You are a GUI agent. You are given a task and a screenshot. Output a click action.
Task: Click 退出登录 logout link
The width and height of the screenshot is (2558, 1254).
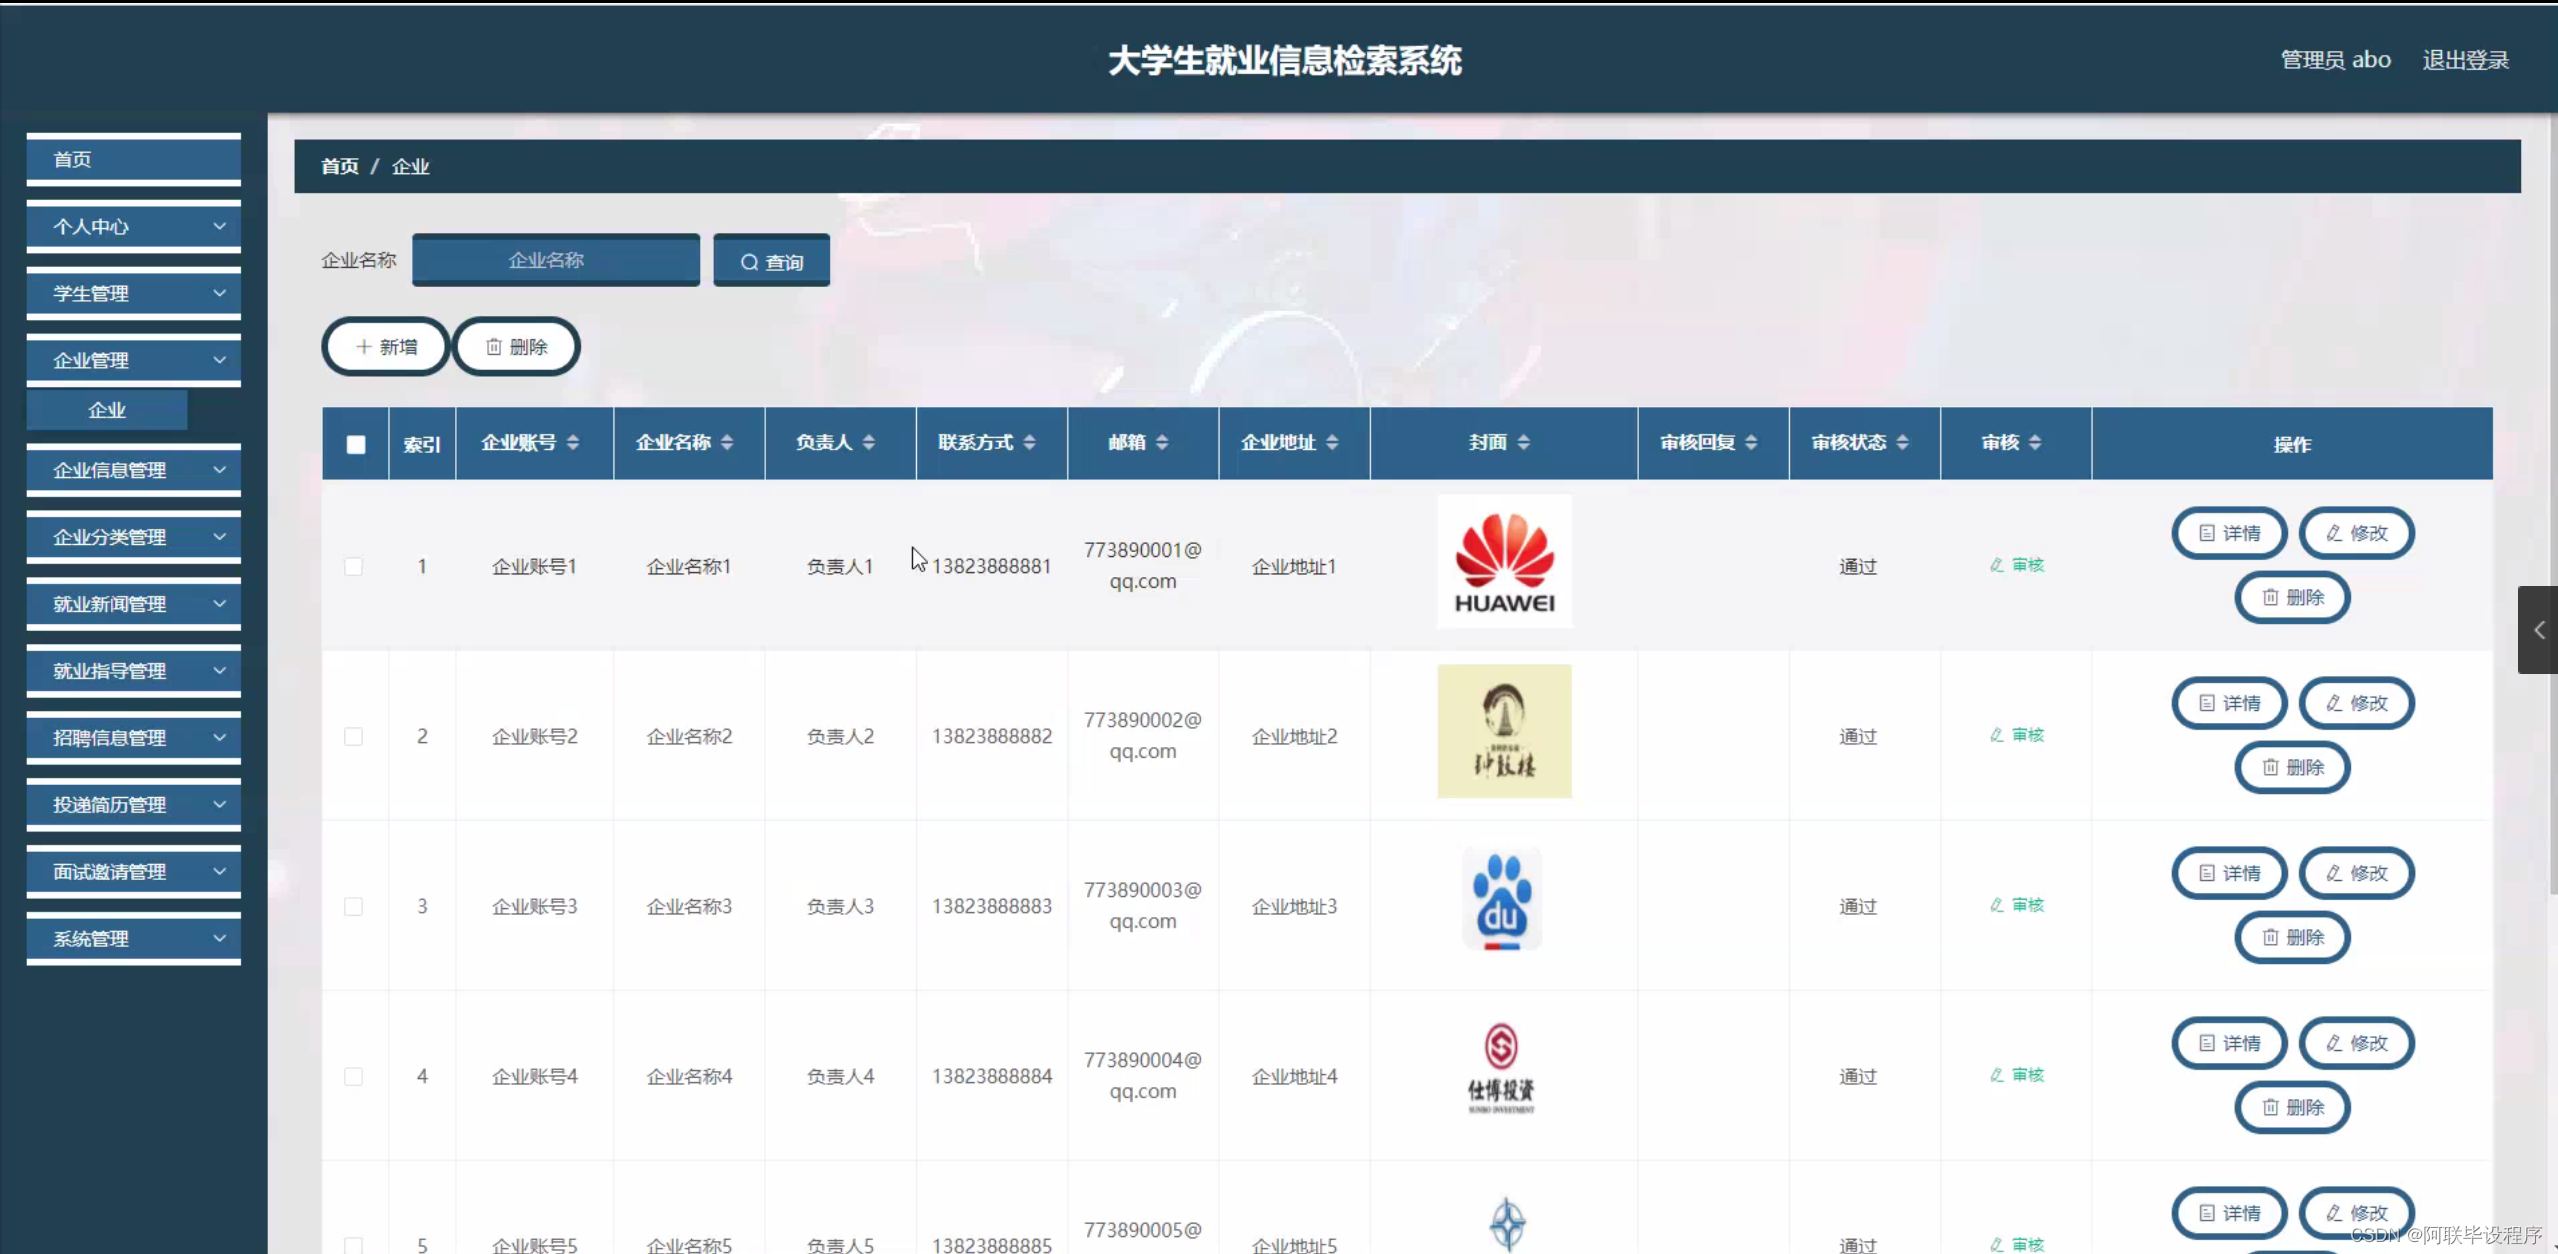click(2465, 60)
